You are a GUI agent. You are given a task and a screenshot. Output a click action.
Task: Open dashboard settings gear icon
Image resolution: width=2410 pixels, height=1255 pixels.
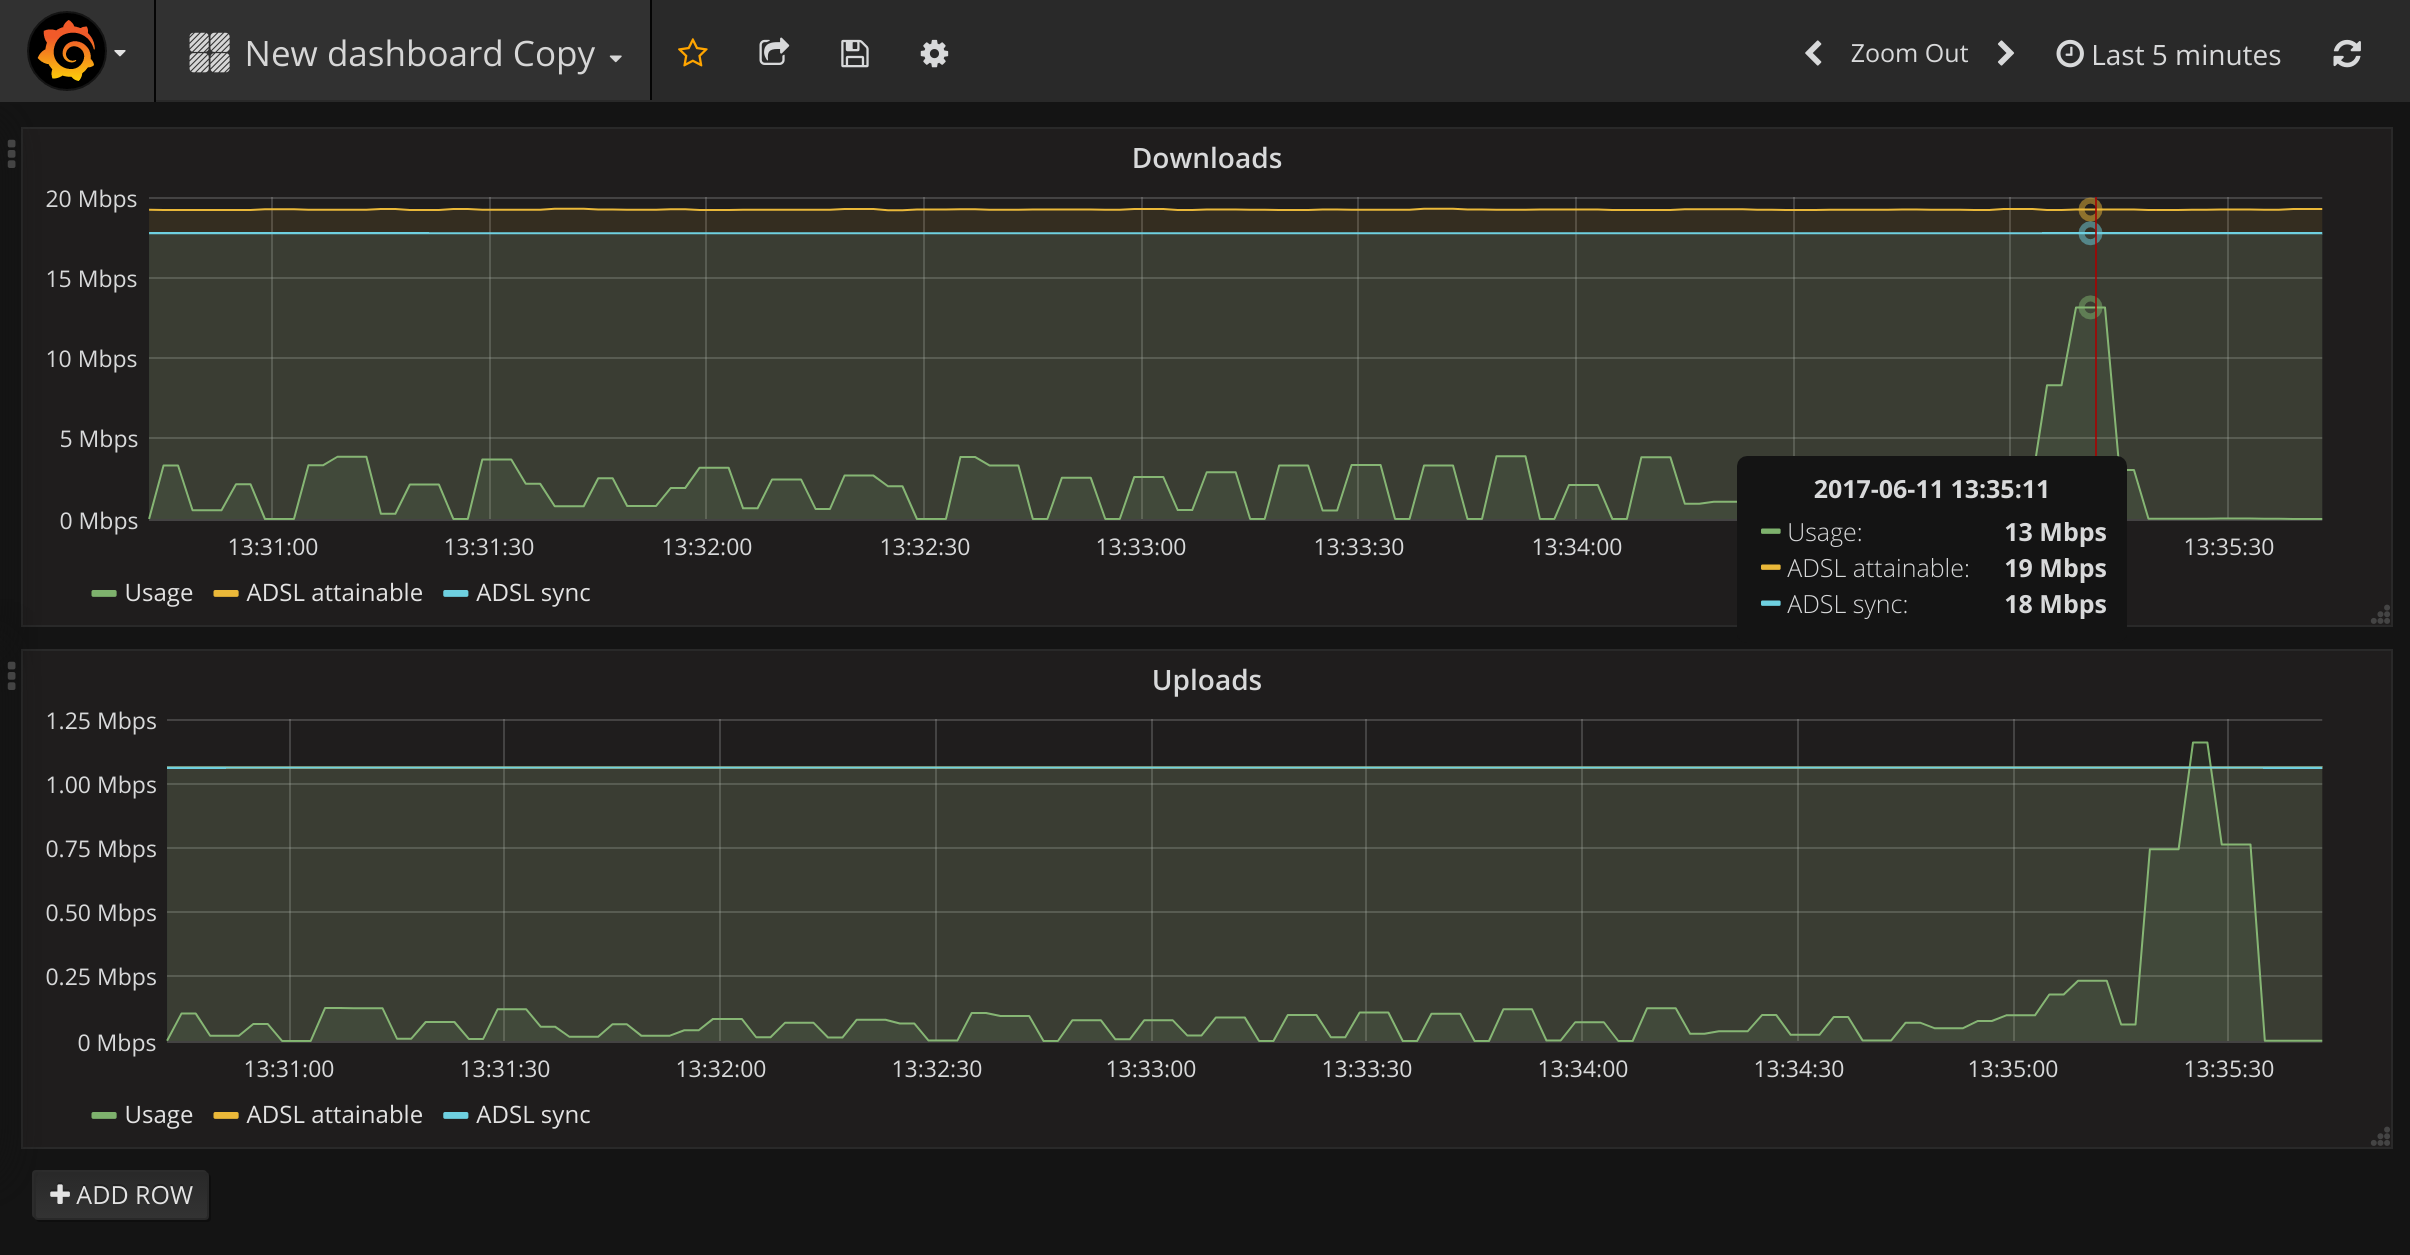click(x=934, y=53)
